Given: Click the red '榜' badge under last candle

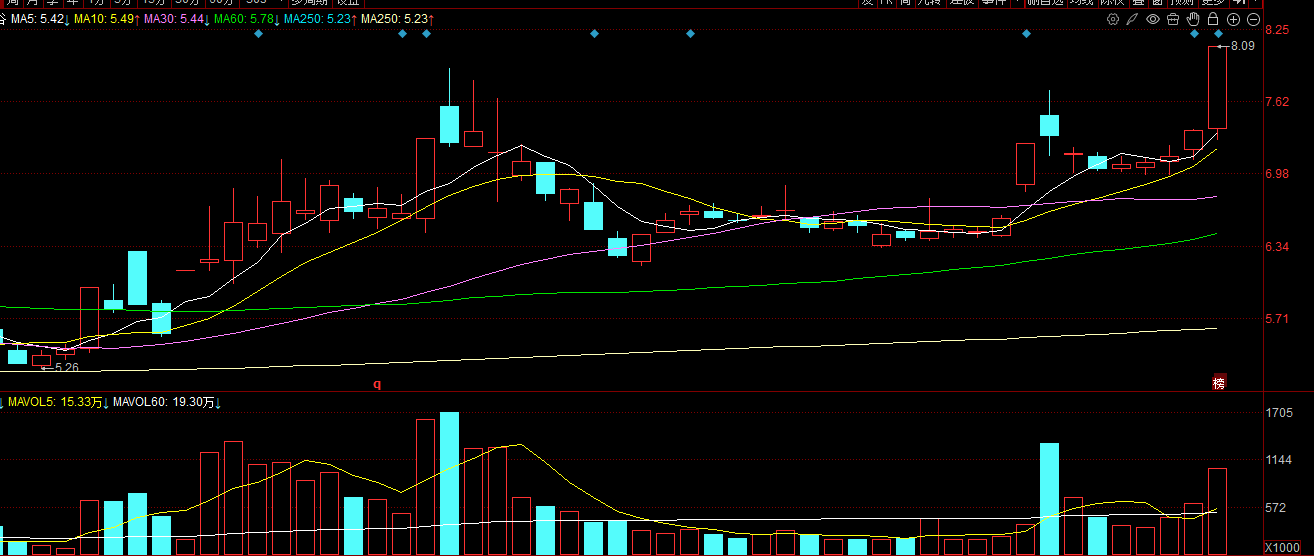Looking at the screenshot, I should 1218,382.
